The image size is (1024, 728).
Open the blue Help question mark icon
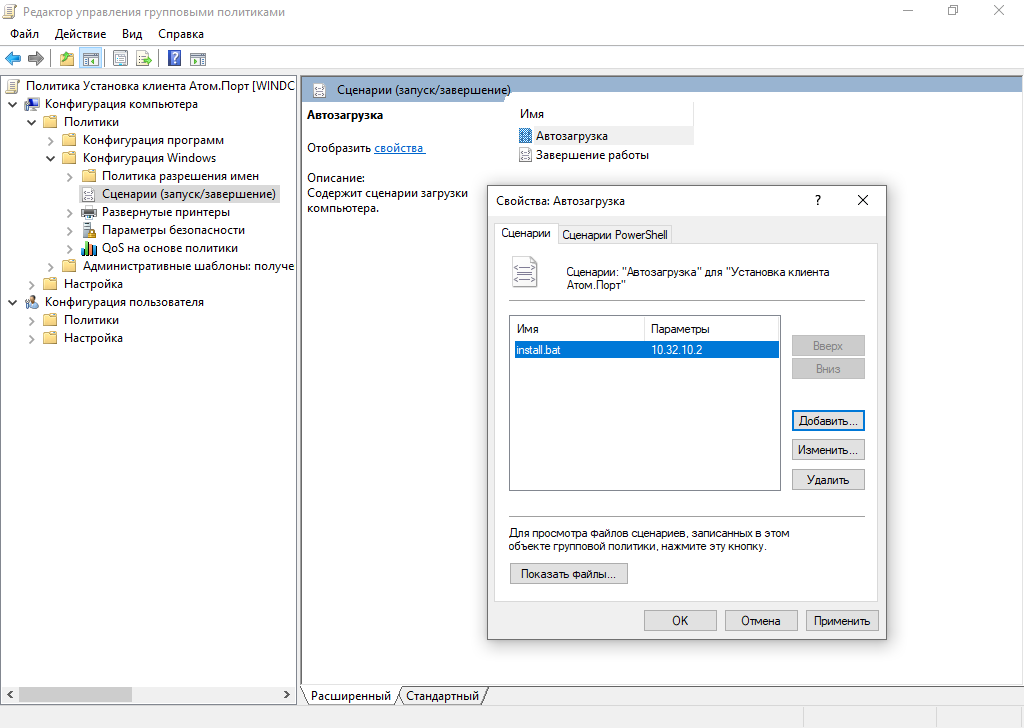[x=174, y=58]
